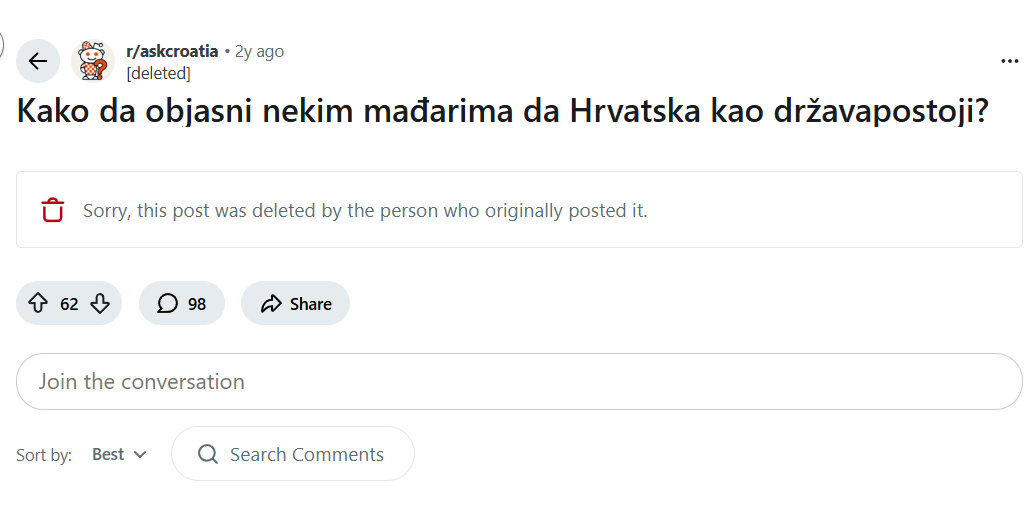Expand the Sort by Best dropdown
This screenshot has width=1031, height=515.
click(x=118, y=455)
